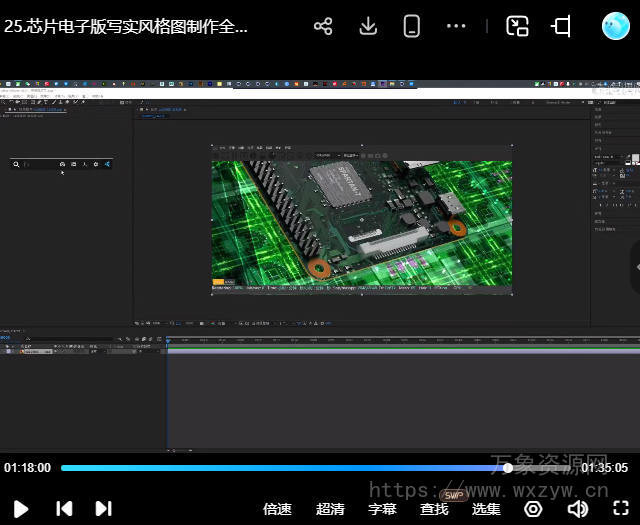The height and width of the screenshot is (525, 640).
Task: Mute the video with speaker icon
Action: click(577, 509)
